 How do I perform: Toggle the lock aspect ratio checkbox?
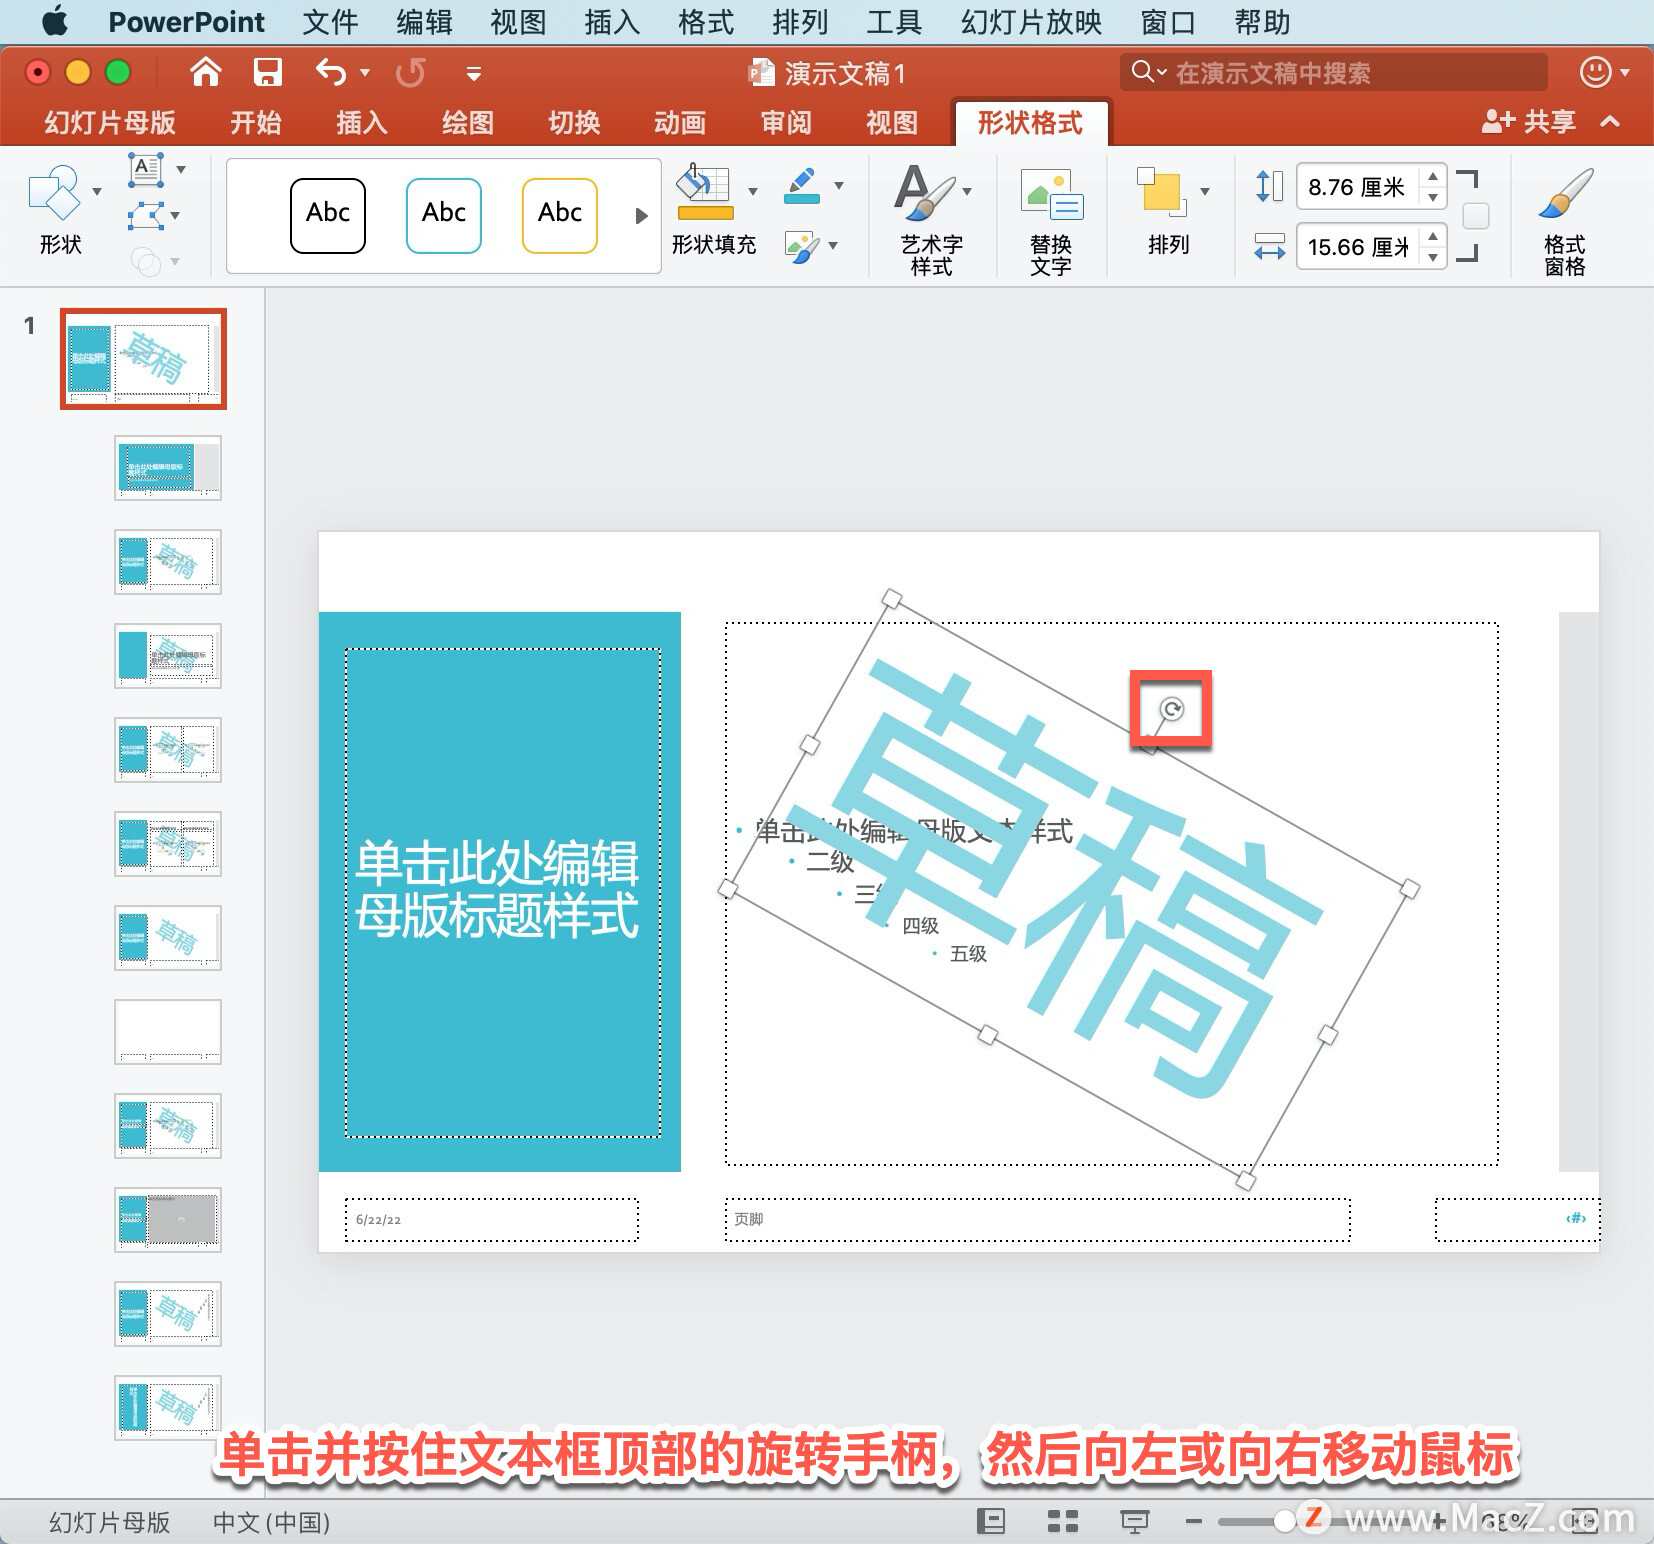1475,216
